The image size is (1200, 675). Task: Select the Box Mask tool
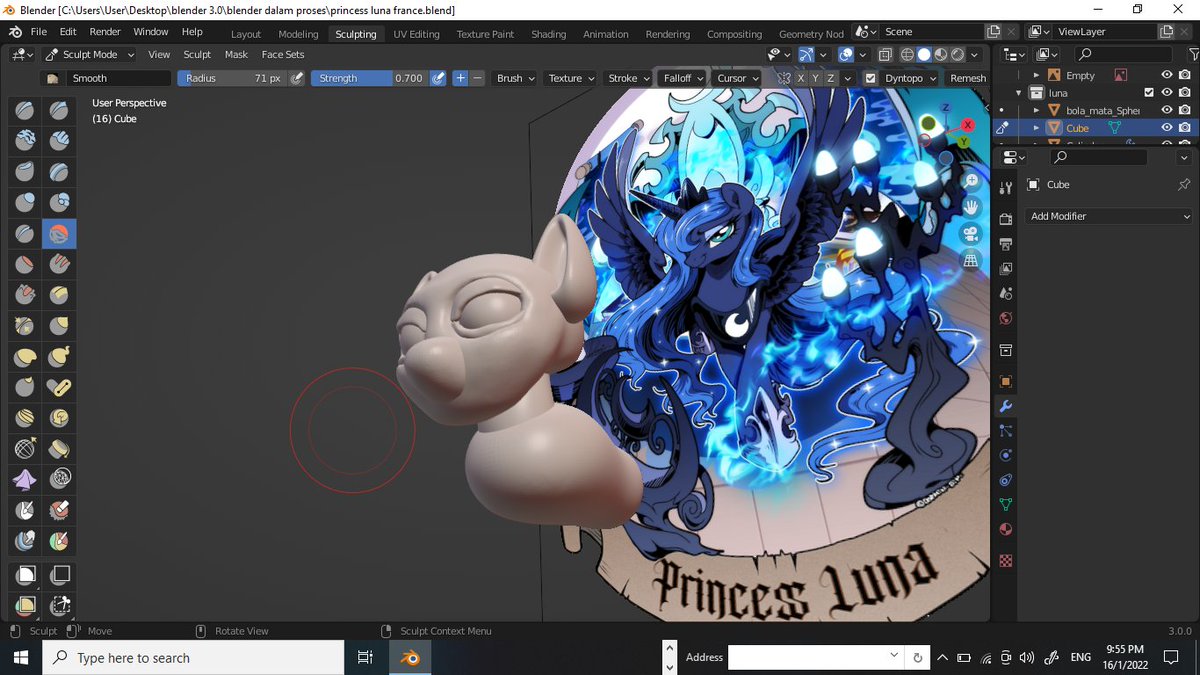26,575
